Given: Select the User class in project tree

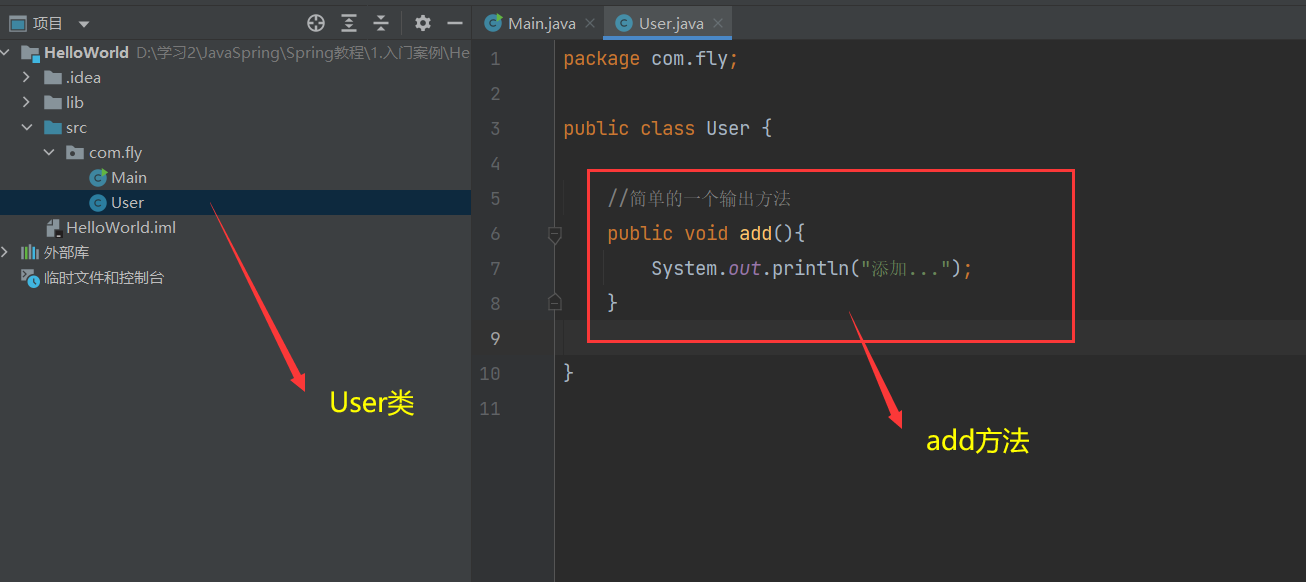Looking at the screenshot, I should 128,202.
